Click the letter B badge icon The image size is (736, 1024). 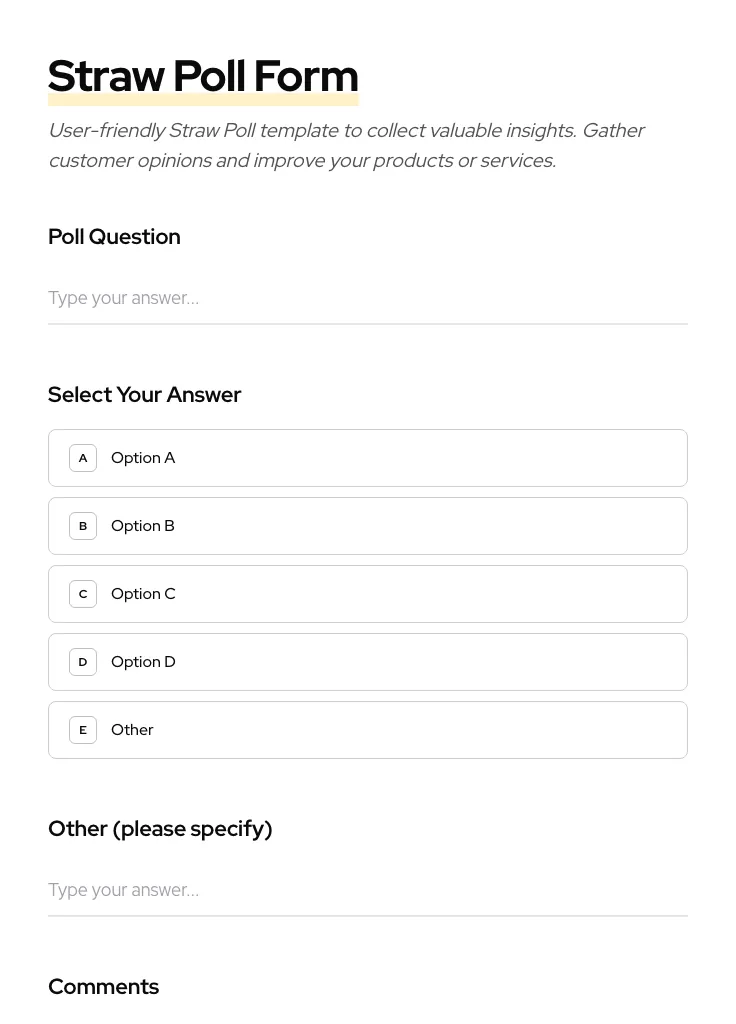coord(83,526)
